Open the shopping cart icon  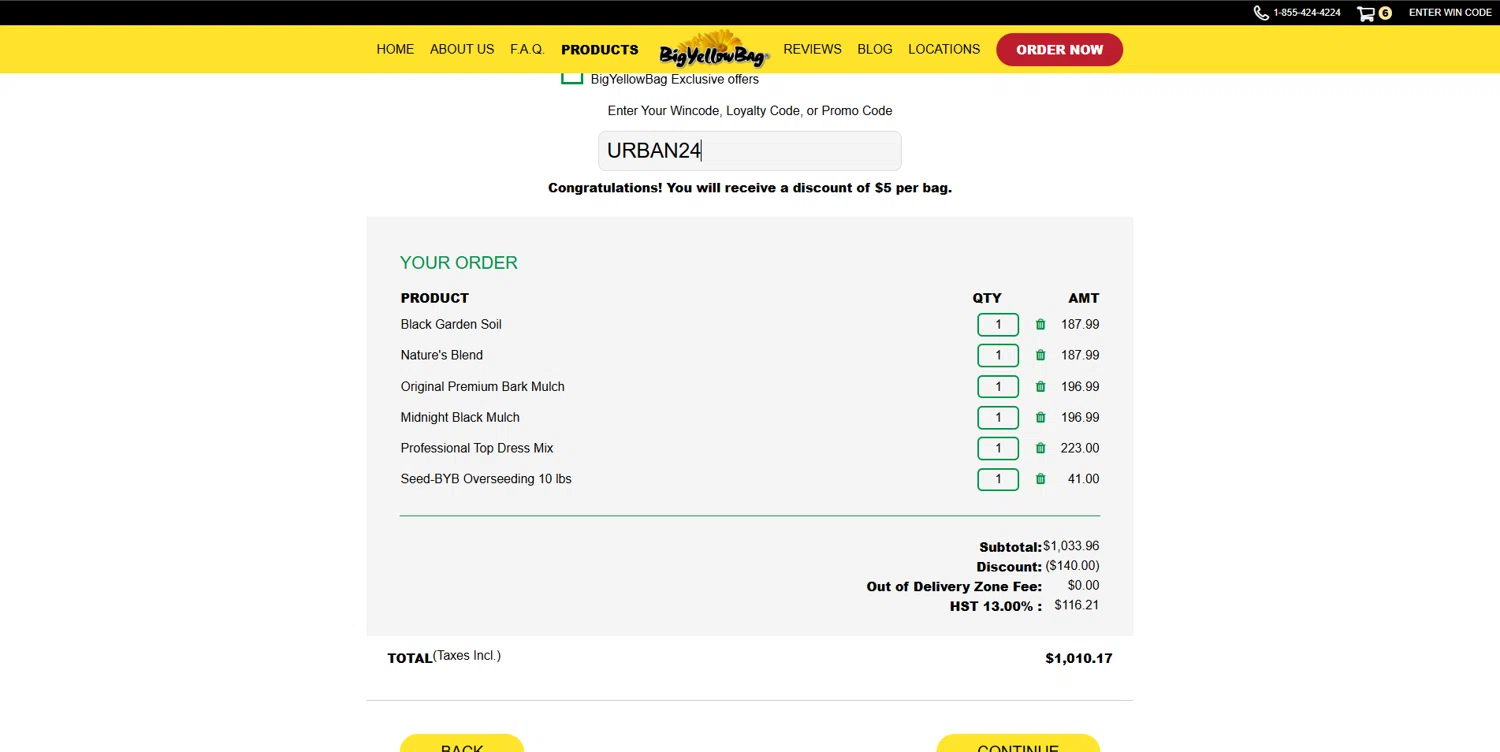pyautogui.click(x=1366, y=13)
